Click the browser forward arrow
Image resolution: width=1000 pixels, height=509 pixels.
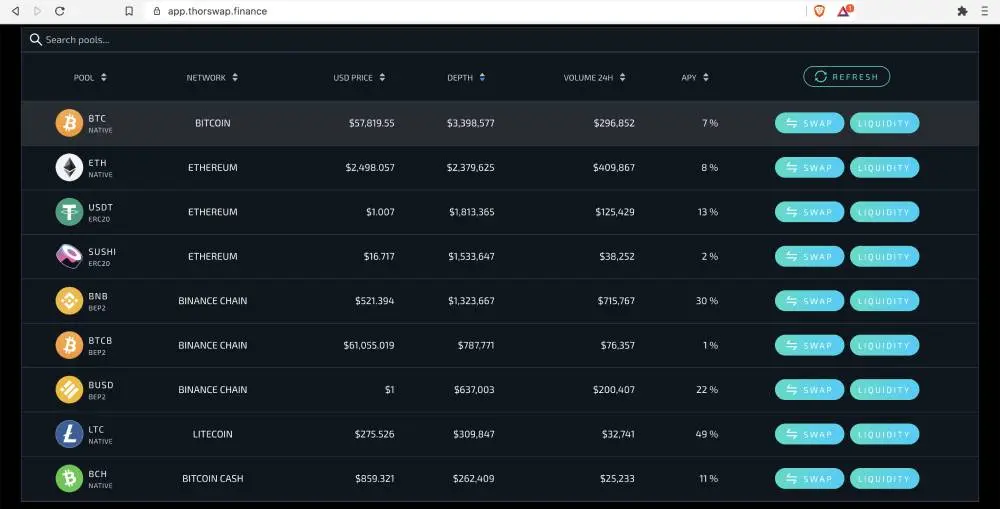tap(37, 11)
